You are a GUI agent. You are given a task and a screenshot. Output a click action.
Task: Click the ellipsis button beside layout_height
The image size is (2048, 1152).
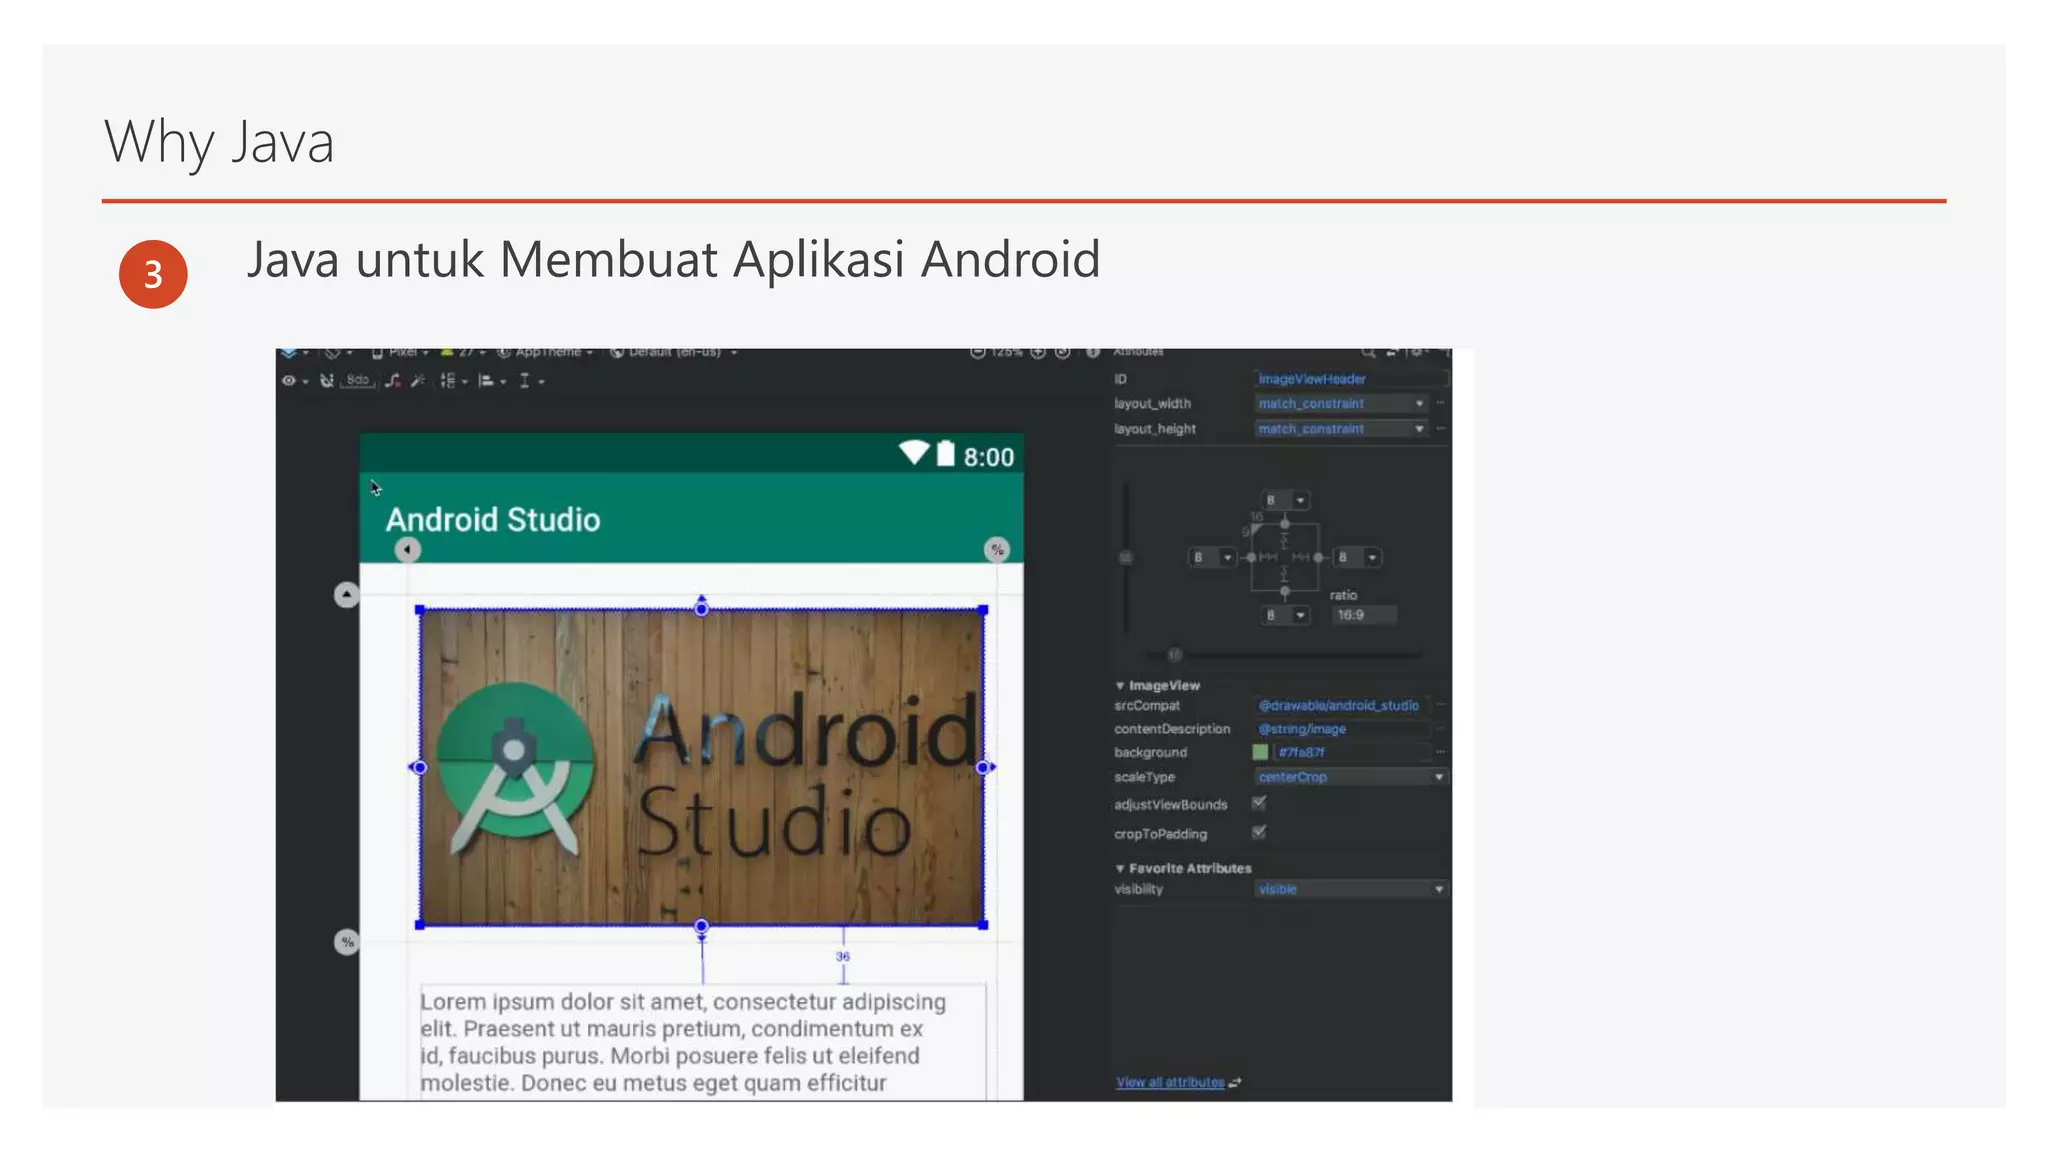tap(1441, 429)
